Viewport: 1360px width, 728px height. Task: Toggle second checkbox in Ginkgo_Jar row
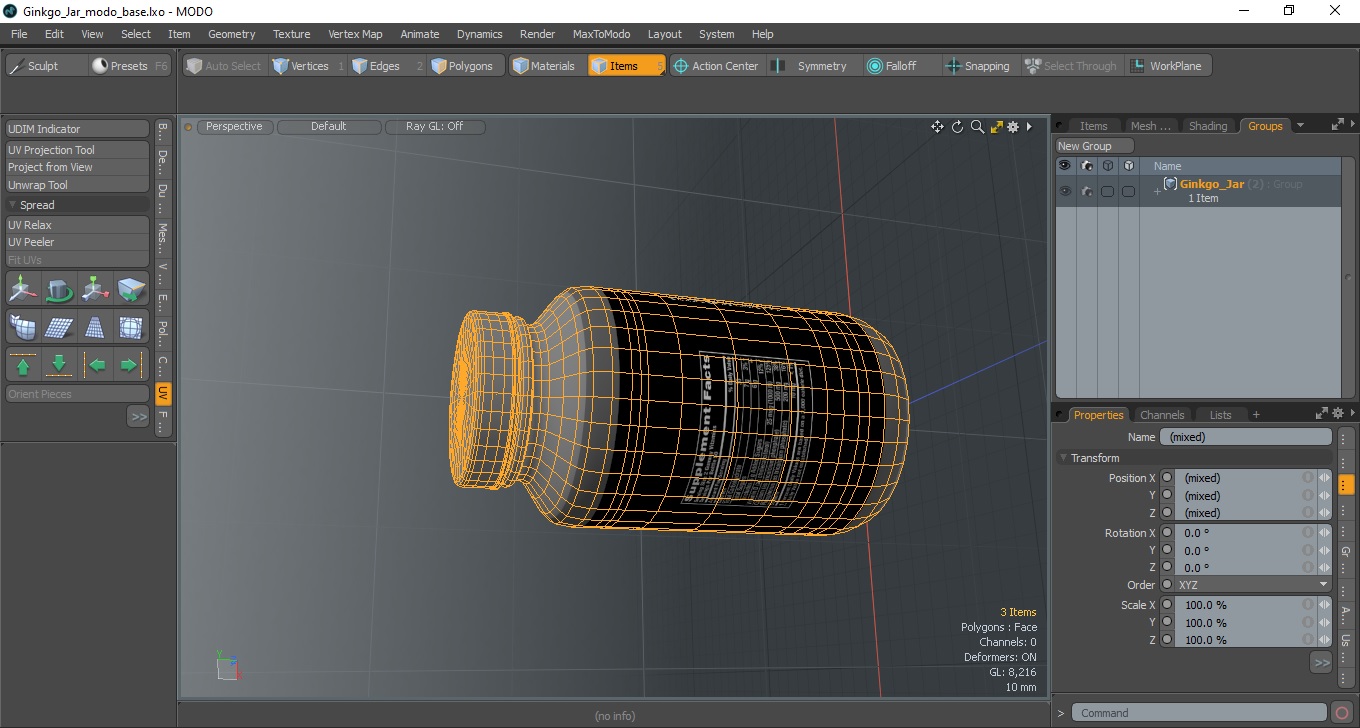click(1128, 191)
